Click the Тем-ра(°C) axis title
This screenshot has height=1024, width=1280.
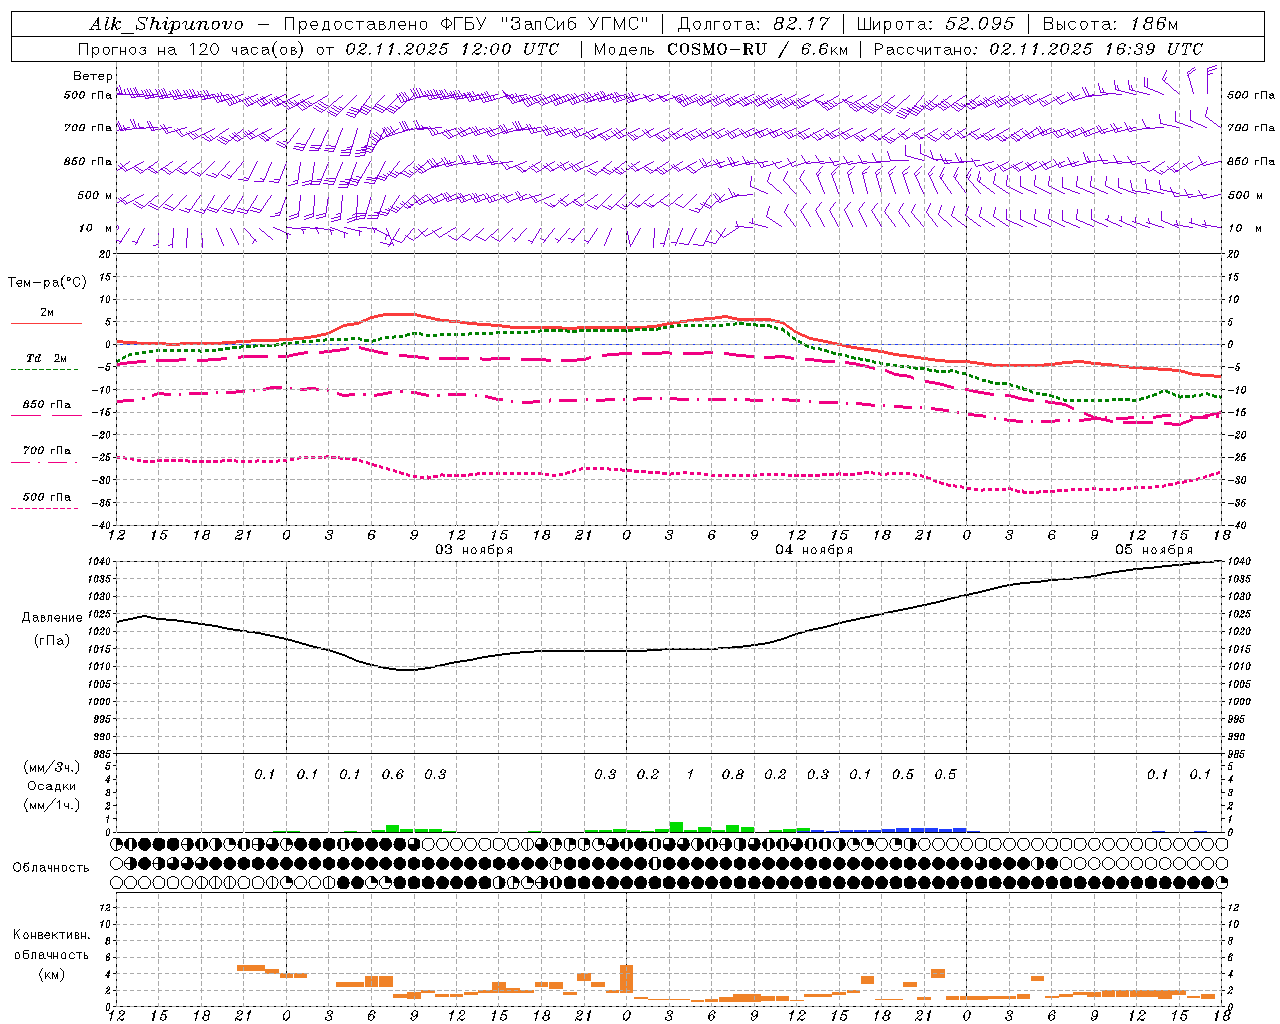point(47,283)
